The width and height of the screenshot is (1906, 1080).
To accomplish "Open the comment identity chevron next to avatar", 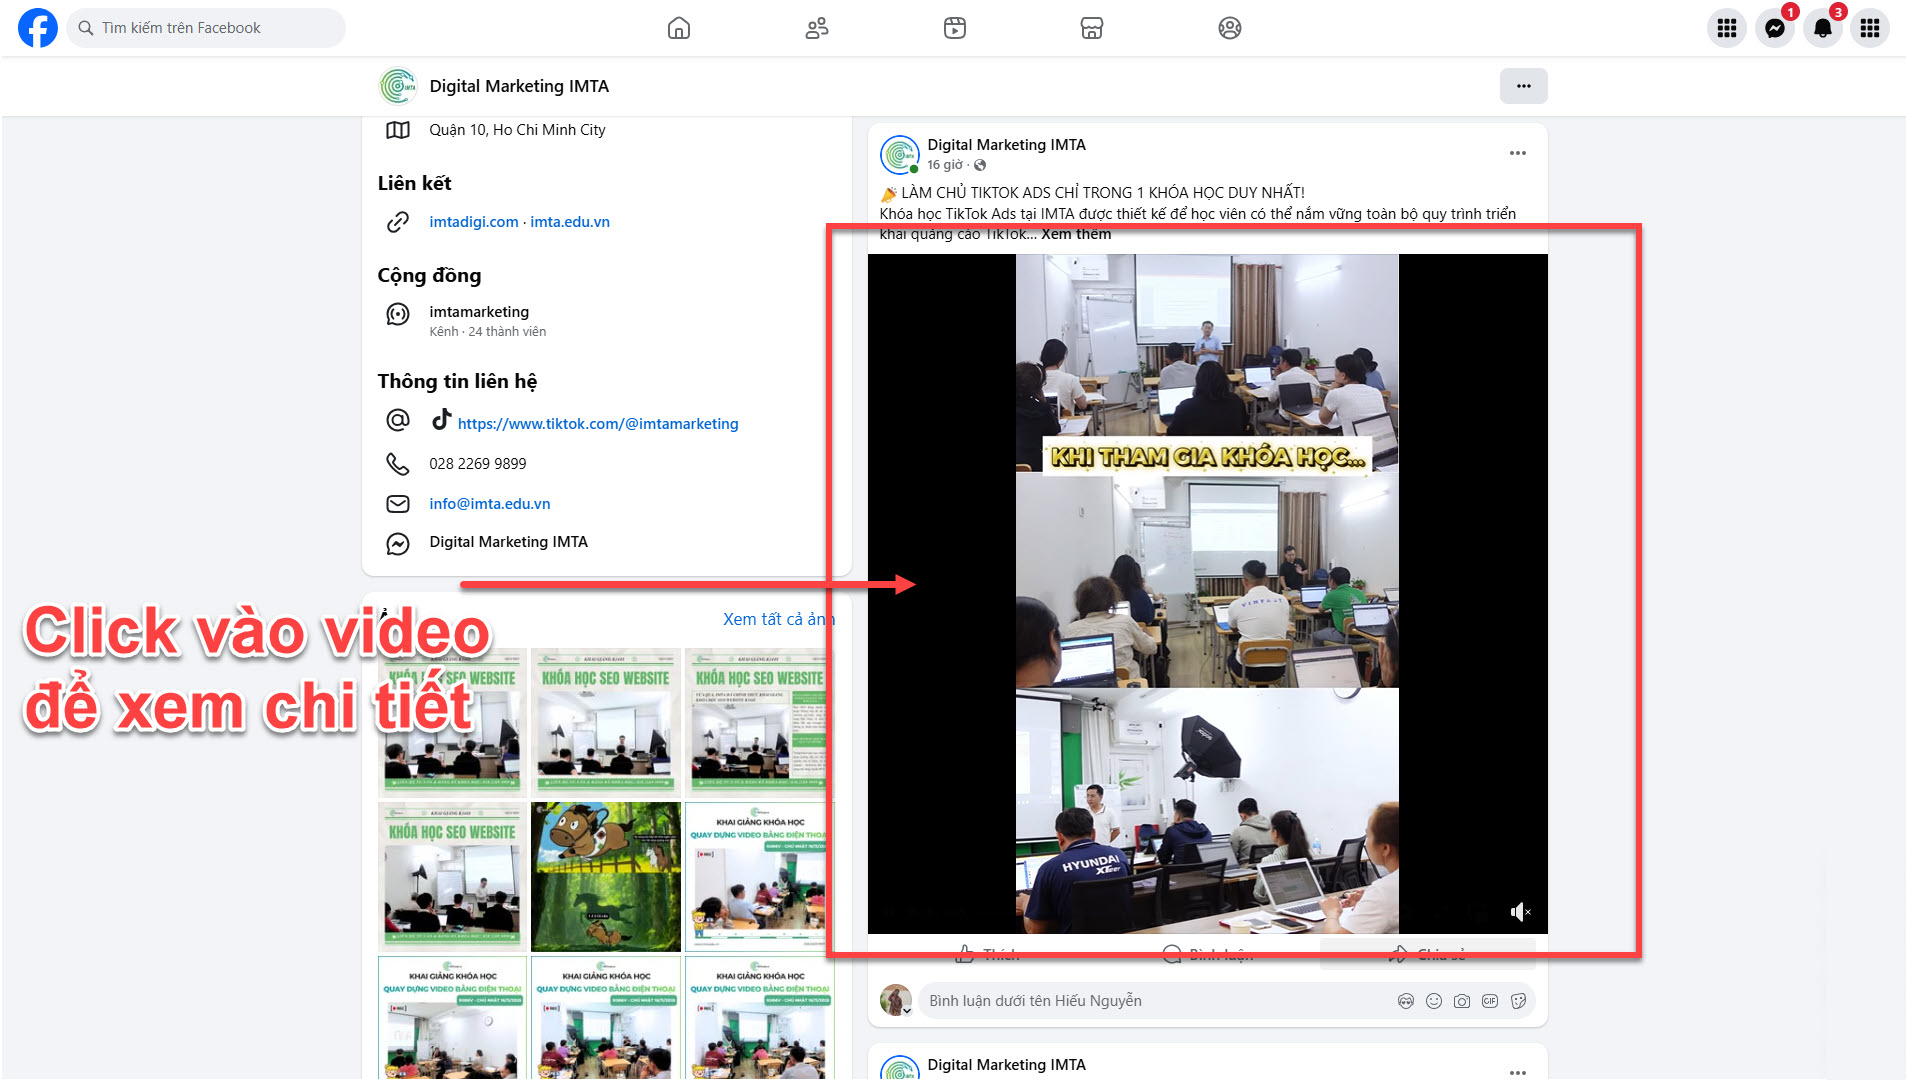I will (908, 1011).
